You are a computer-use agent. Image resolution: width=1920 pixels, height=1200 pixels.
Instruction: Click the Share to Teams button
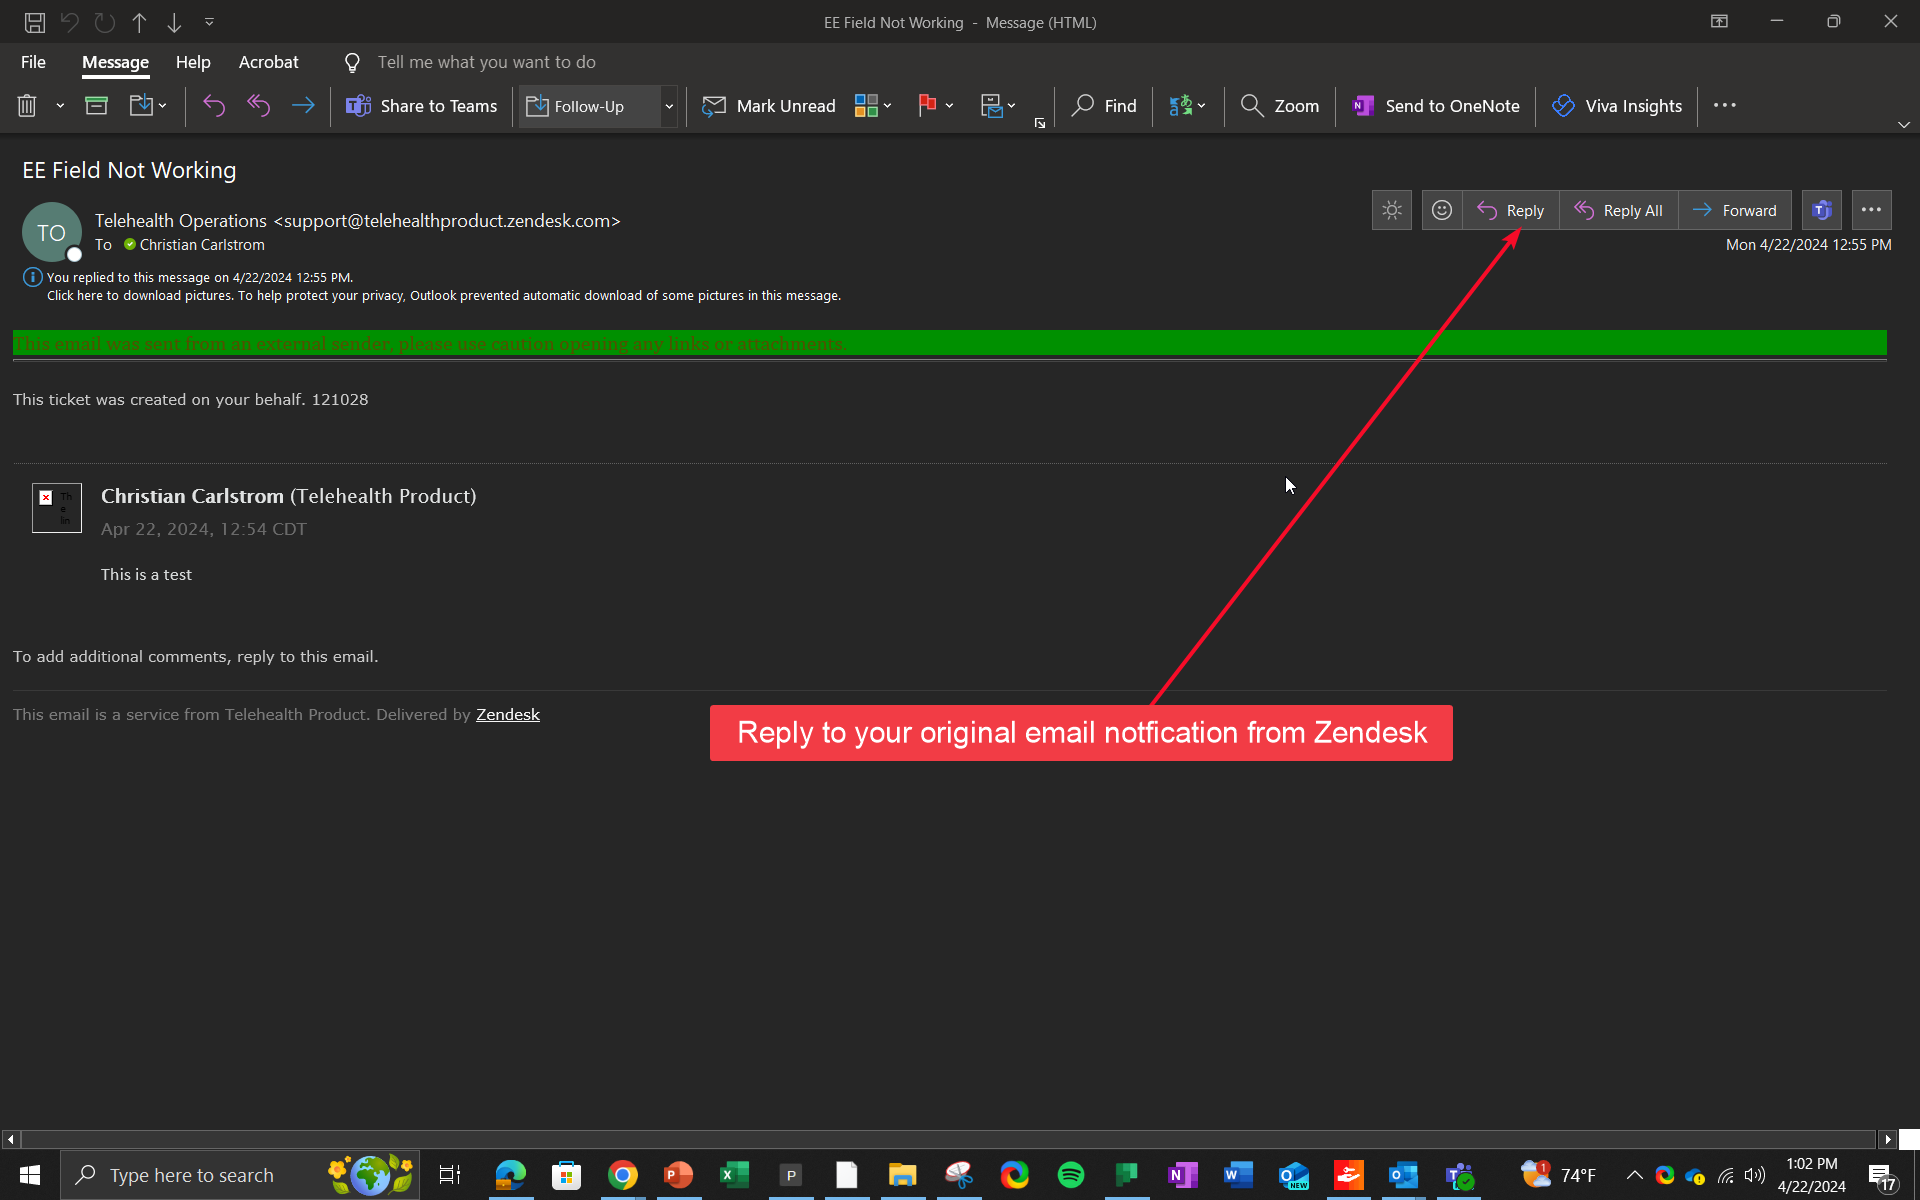421,105
